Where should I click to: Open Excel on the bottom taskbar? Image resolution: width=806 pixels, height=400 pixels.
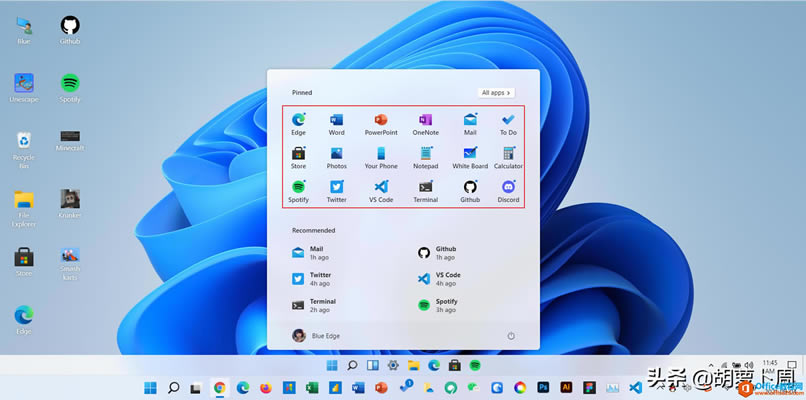[x=312, y=388]
